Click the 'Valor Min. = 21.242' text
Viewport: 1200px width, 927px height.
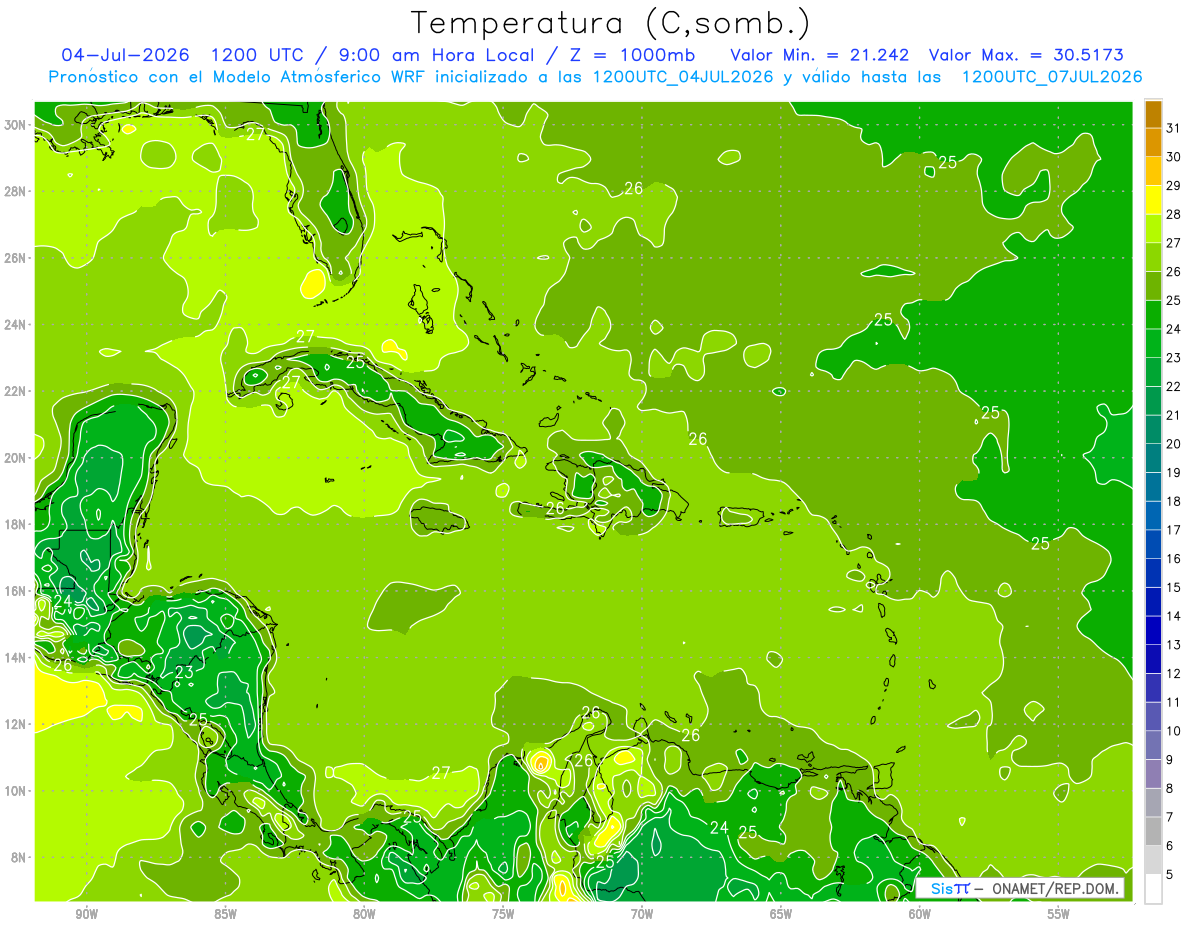(x=820, y=54)
